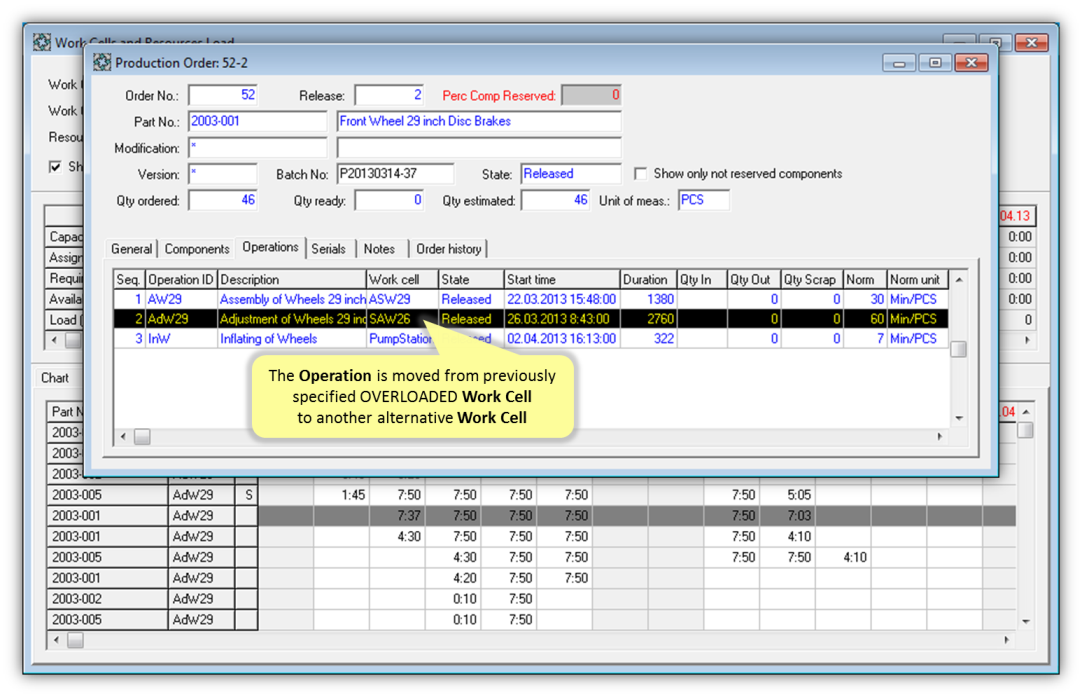Click the chart grid scroll-down arrow
Screen dimensions: 1082x697
1025,621
